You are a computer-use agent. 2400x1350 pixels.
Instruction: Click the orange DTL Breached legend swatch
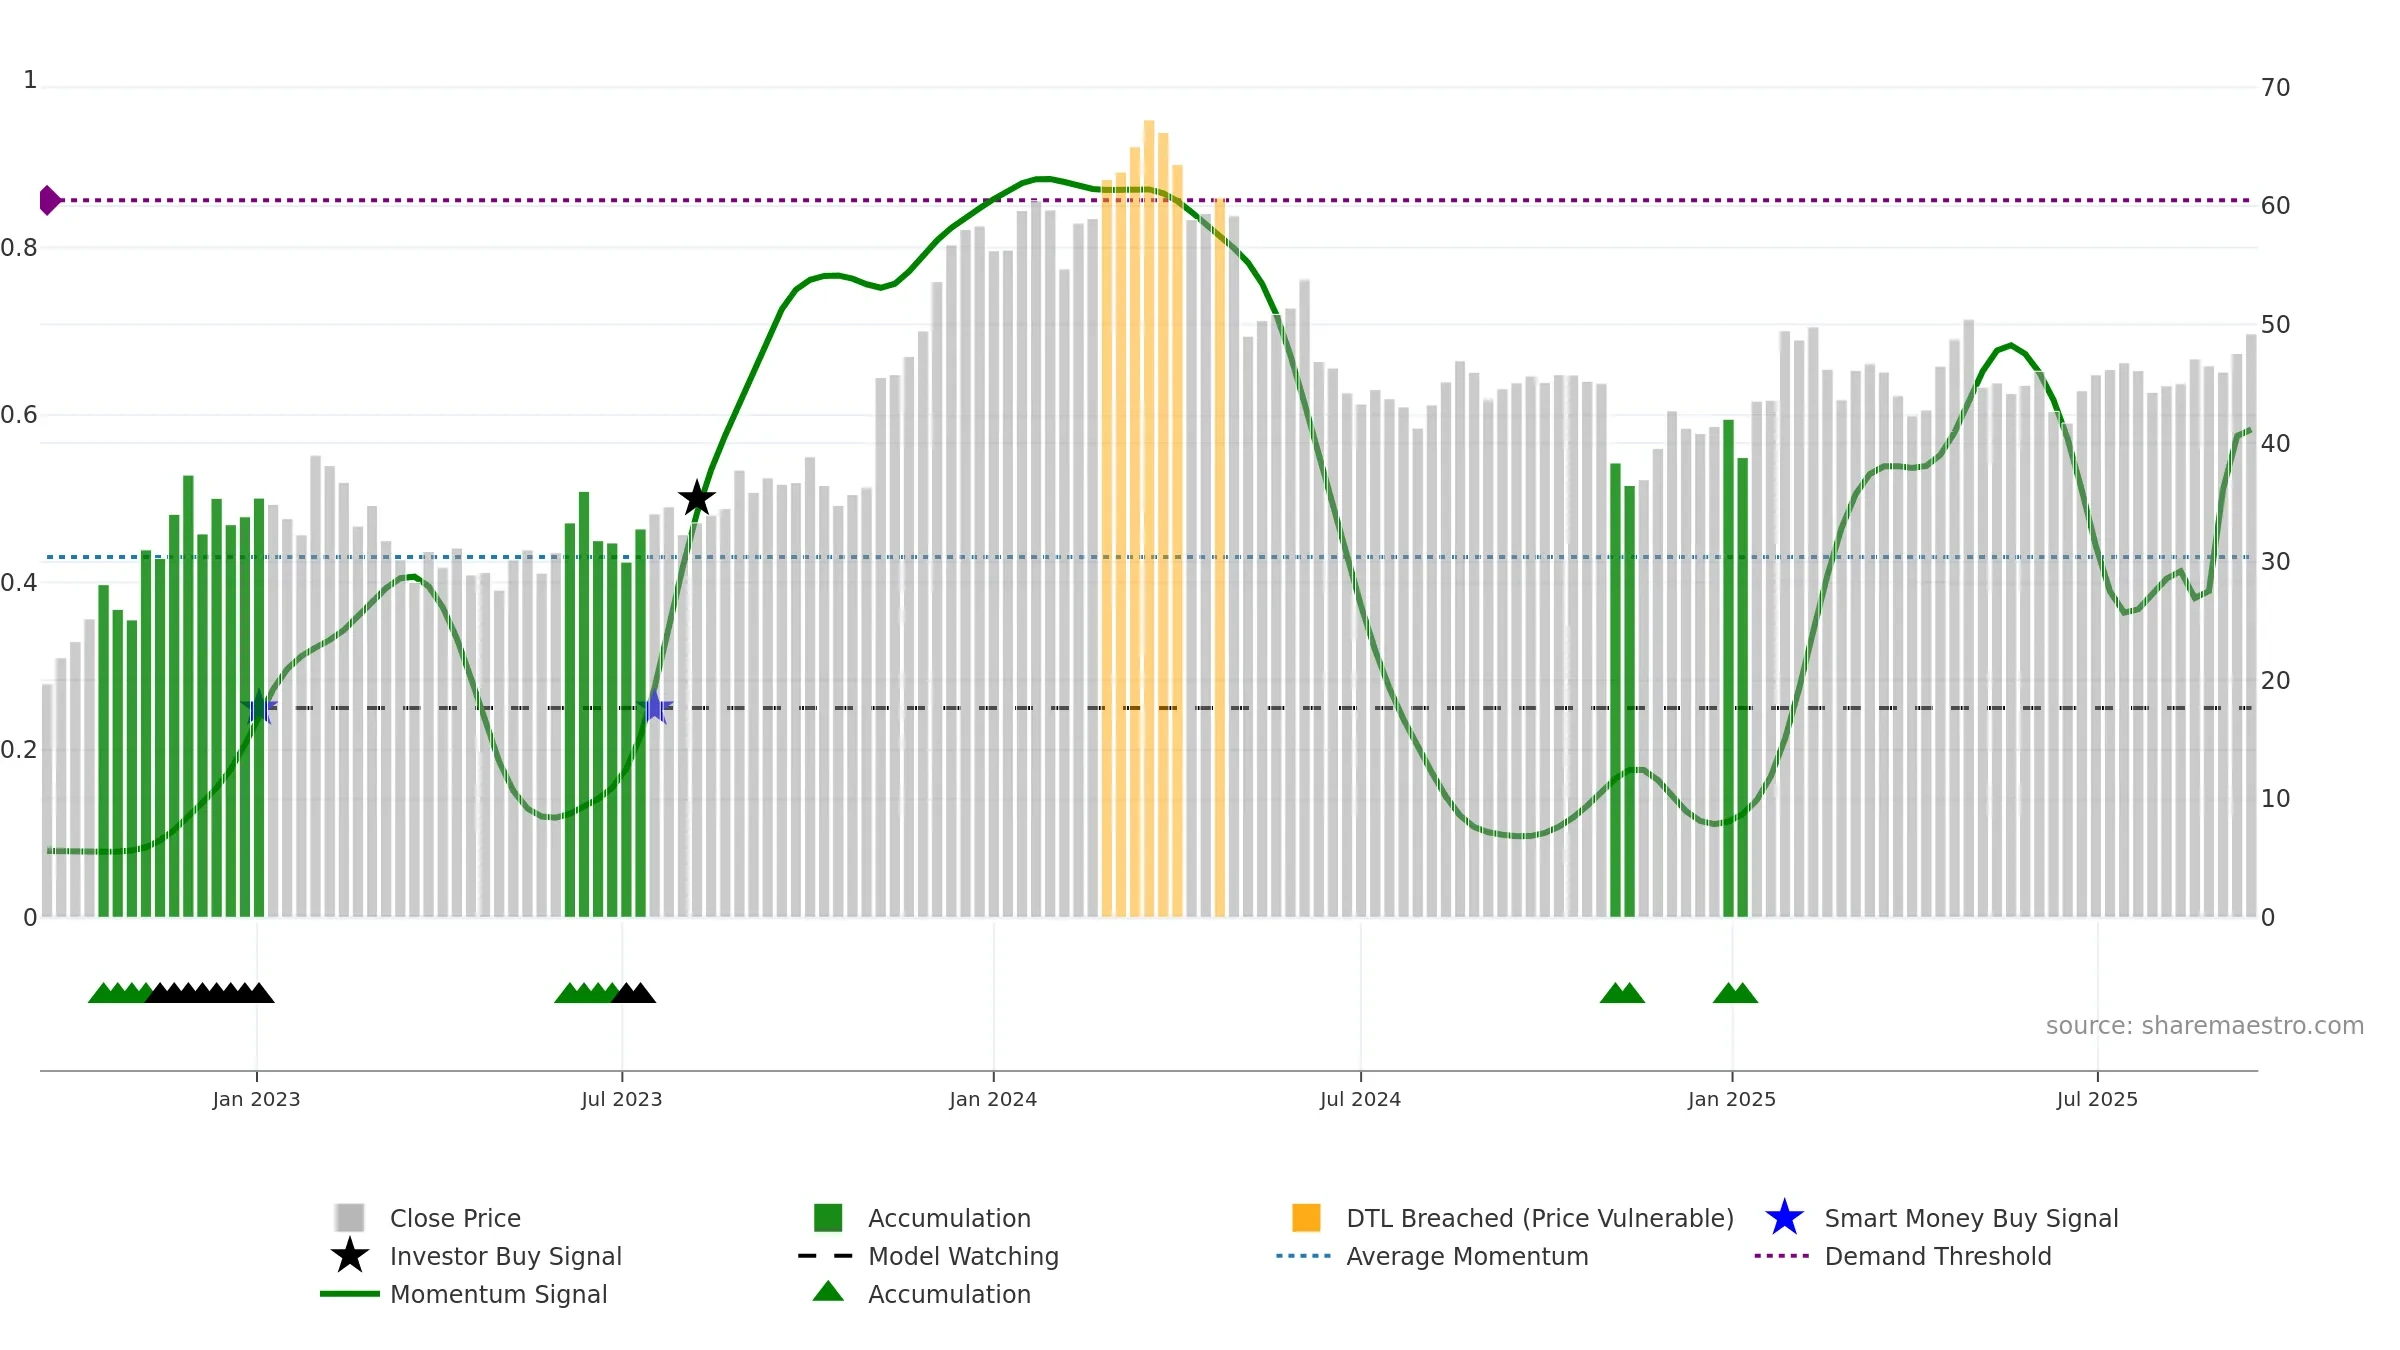coord(1306,1218)
